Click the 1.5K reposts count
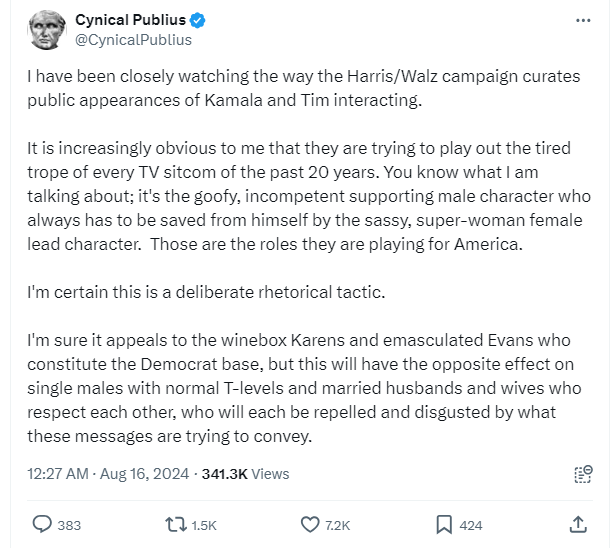The height and width of the screenshot is (548, 612). click(204, 525)
